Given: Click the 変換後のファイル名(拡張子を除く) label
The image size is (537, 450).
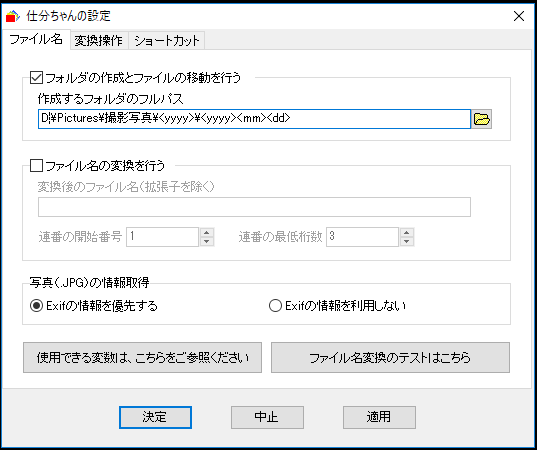Looking at the screenshot, I should click(126, 187).
